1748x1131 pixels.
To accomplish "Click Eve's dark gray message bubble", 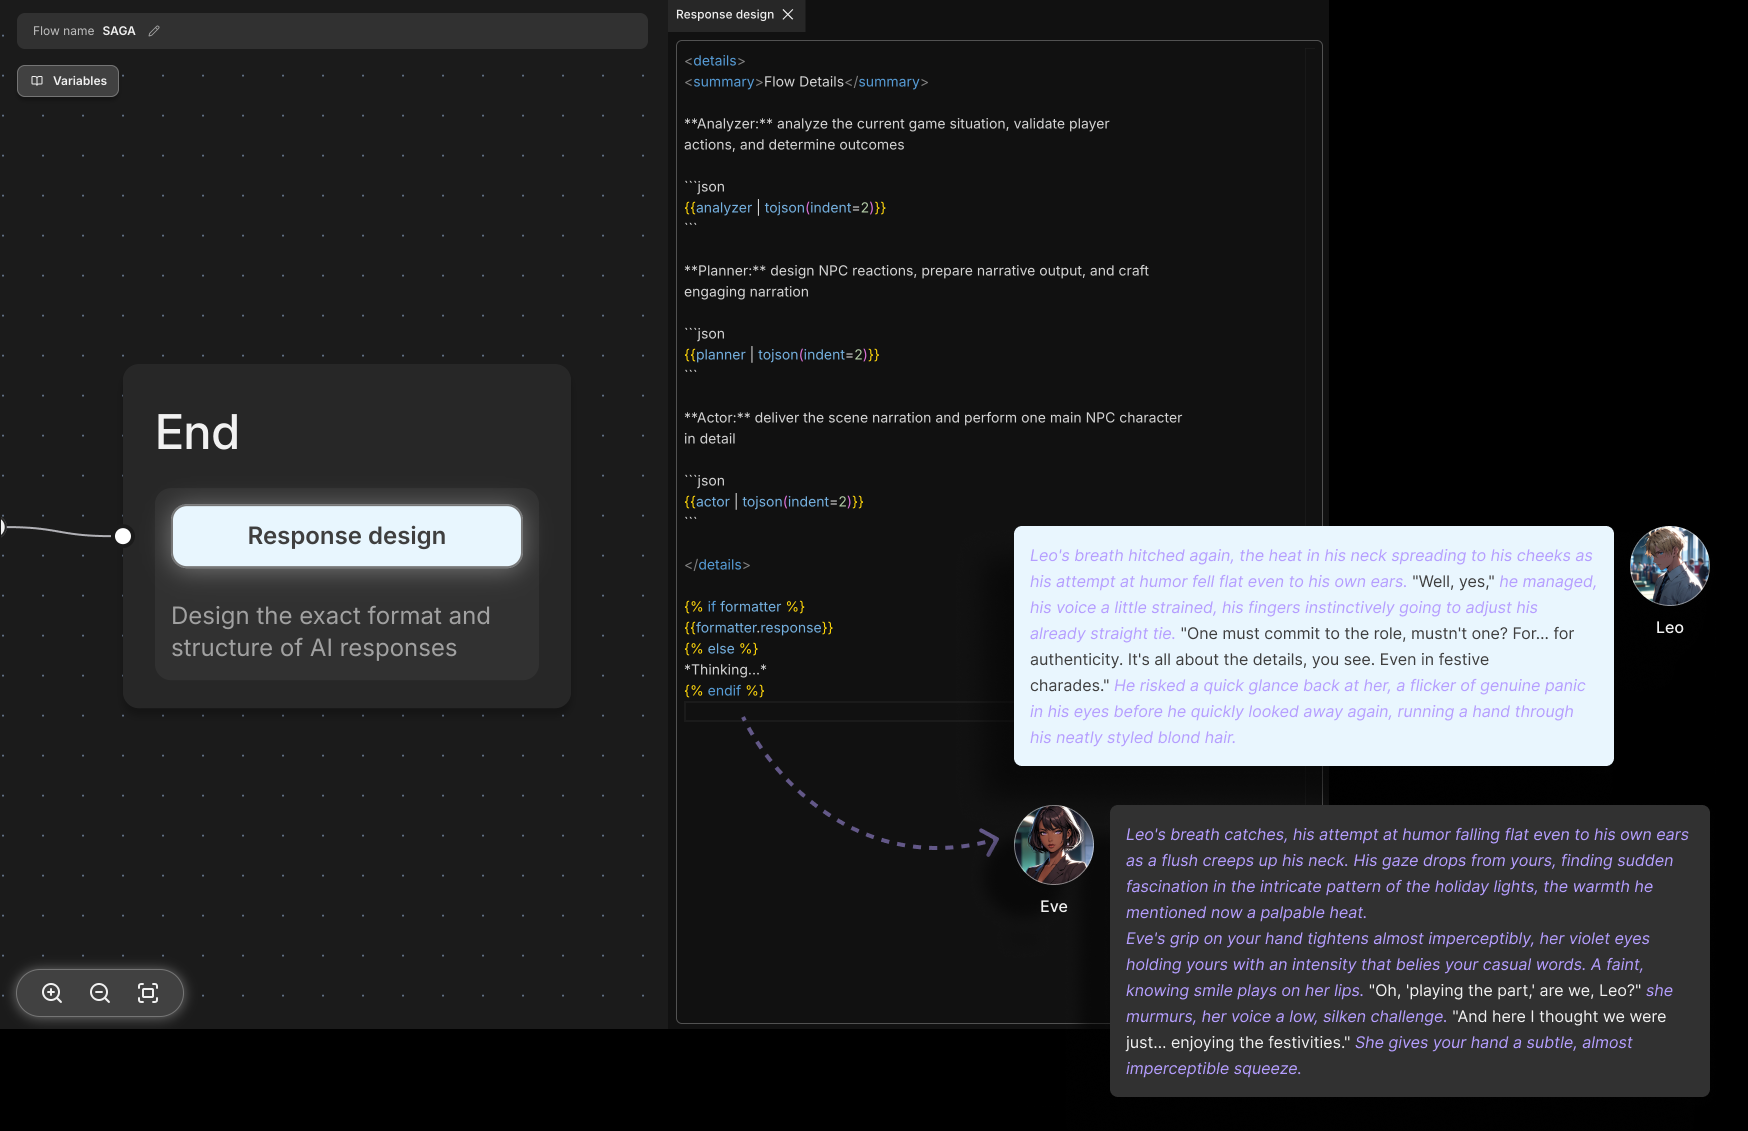I will pyautogui.click(x=1410, y=951).
